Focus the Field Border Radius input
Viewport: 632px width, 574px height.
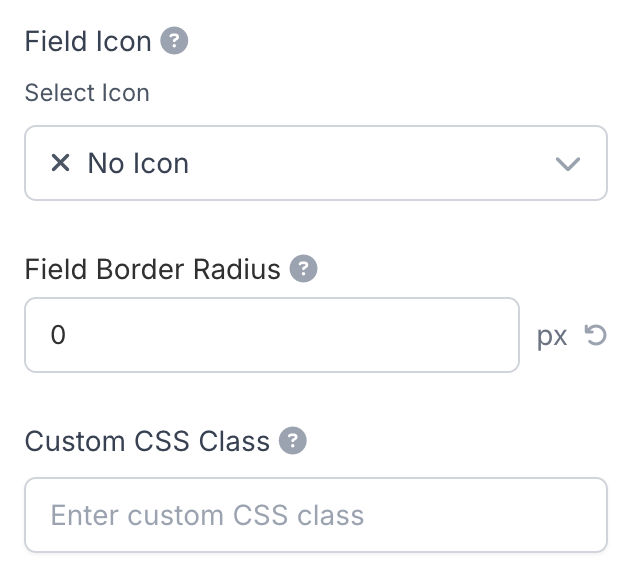272,335
